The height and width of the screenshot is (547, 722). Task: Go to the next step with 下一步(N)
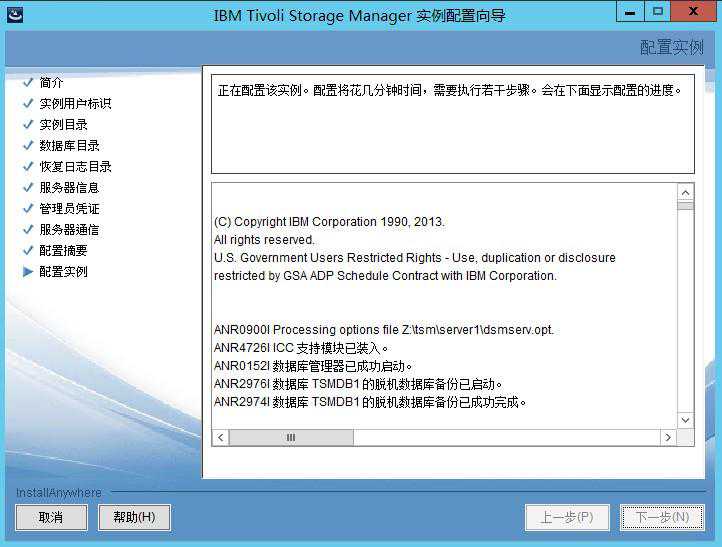(x=655, y=517)
